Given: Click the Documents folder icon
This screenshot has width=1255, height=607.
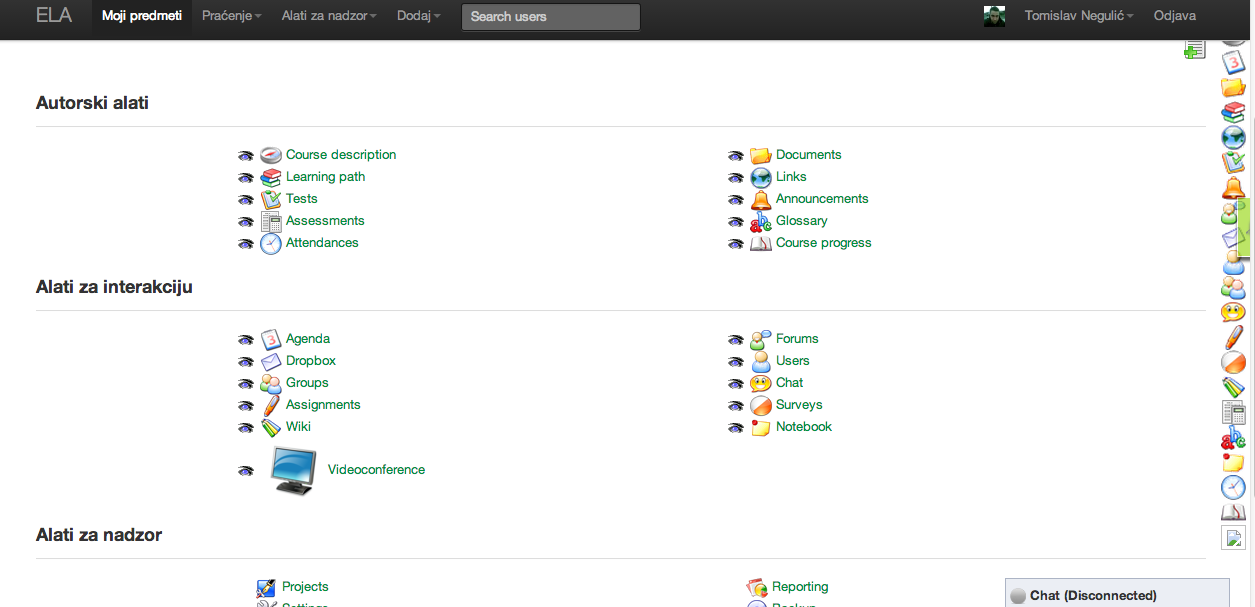Looking at the screenshot, I should coord(761,155).
